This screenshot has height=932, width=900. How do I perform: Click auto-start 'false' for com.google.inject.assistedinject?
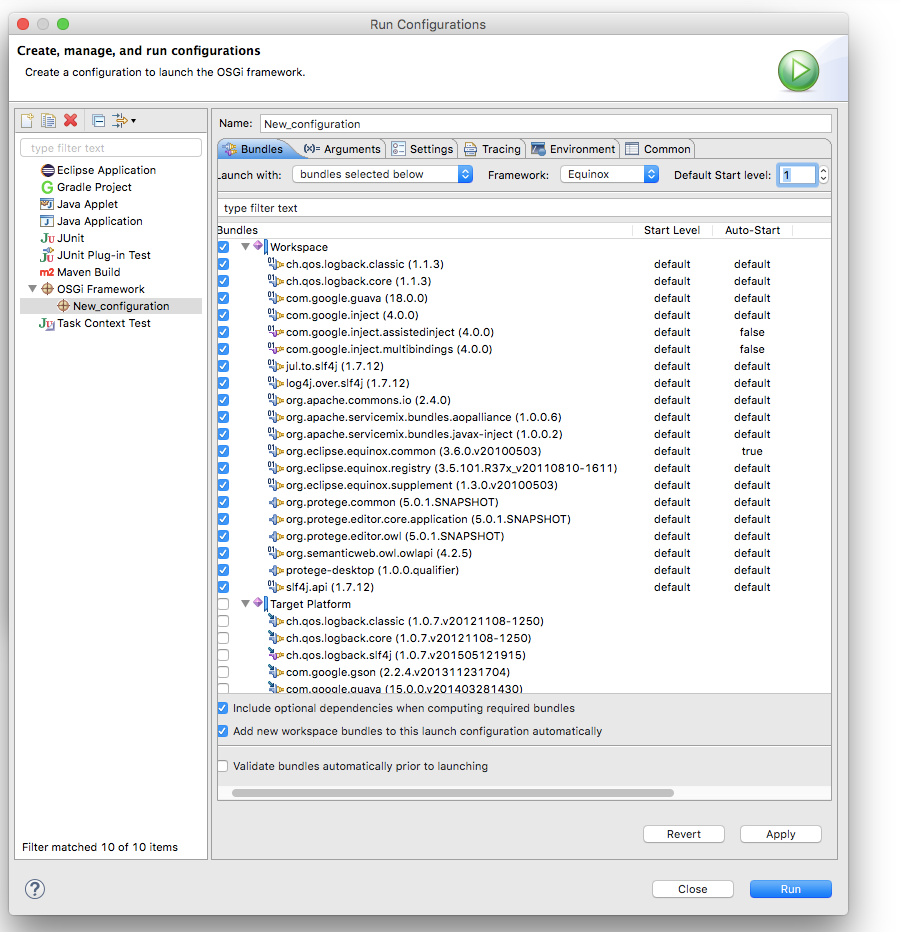[752, 332]
